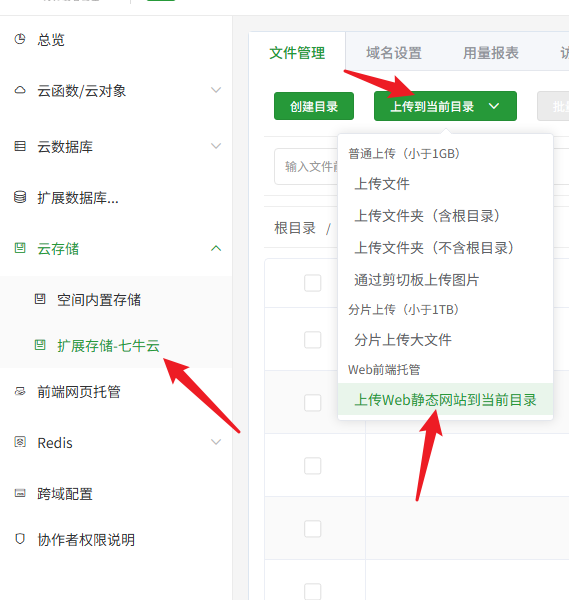Switch to the 域名设置 tab

tap(394, 53)
